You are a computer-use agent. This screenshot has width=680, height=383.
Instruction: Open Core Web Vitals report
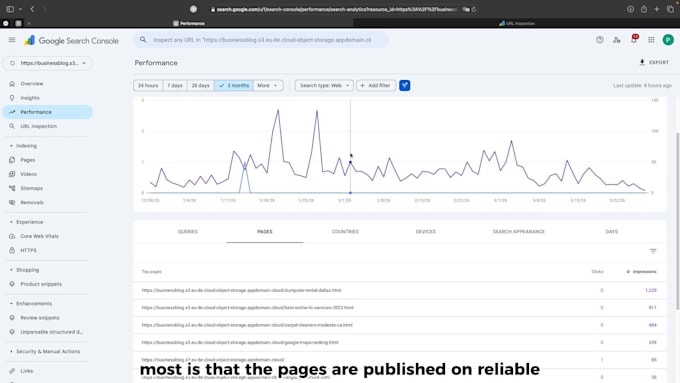tap(39, 236)
